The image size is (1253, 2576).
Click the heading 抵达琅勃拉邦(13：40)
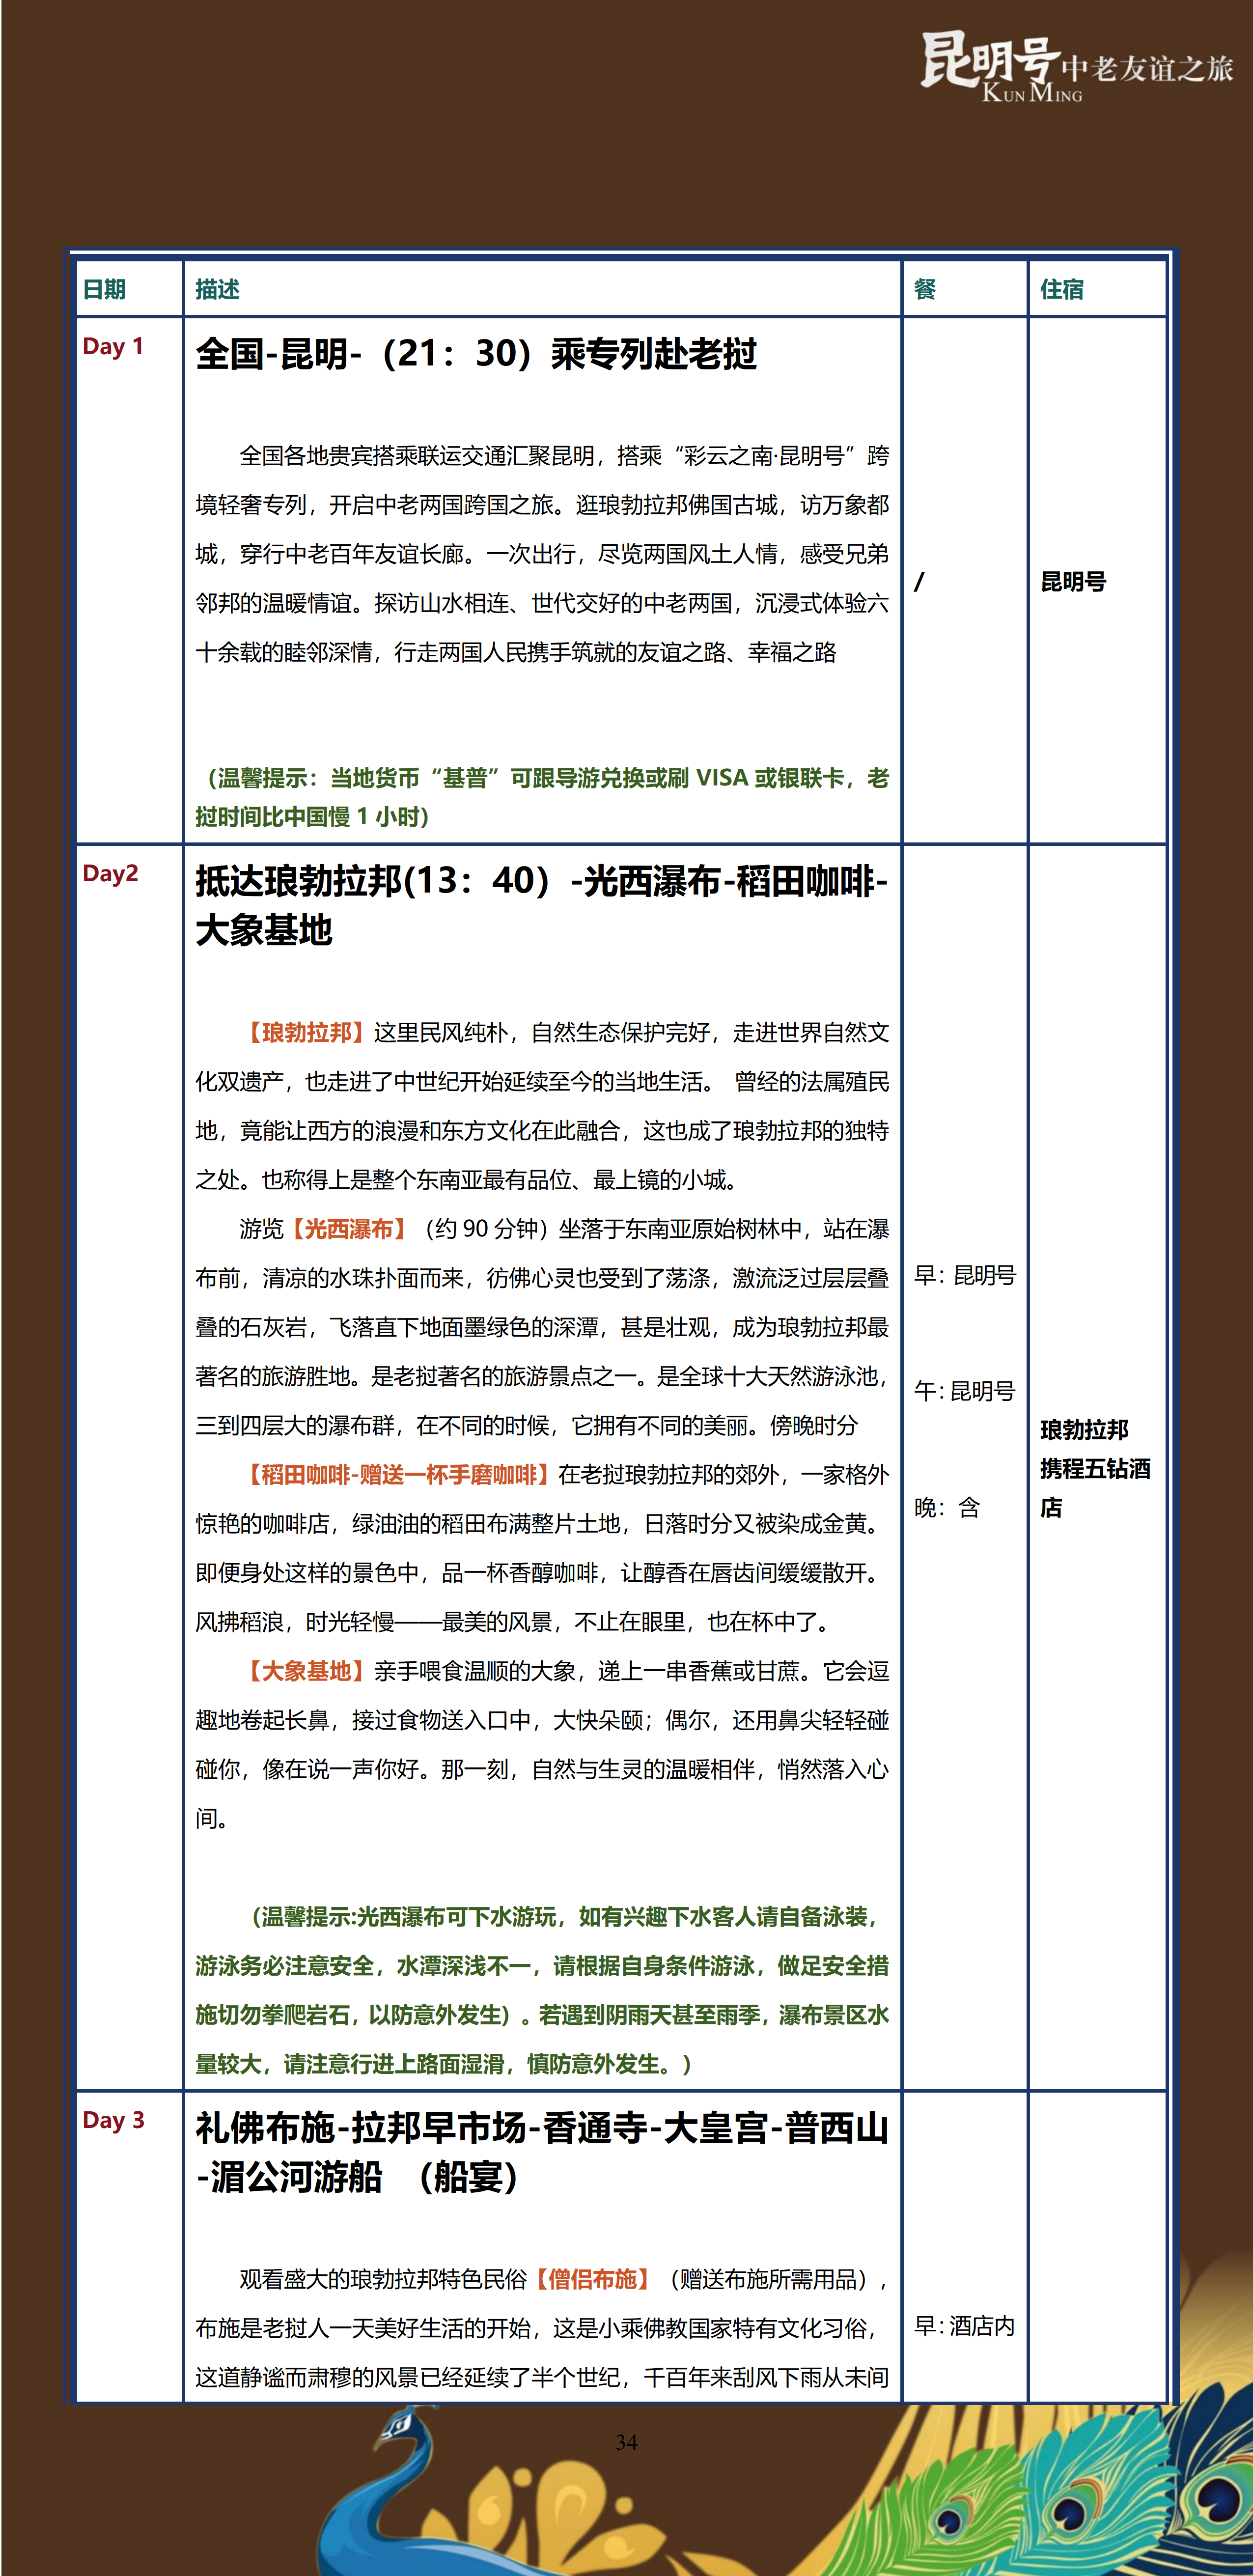[x=541, y=905]
